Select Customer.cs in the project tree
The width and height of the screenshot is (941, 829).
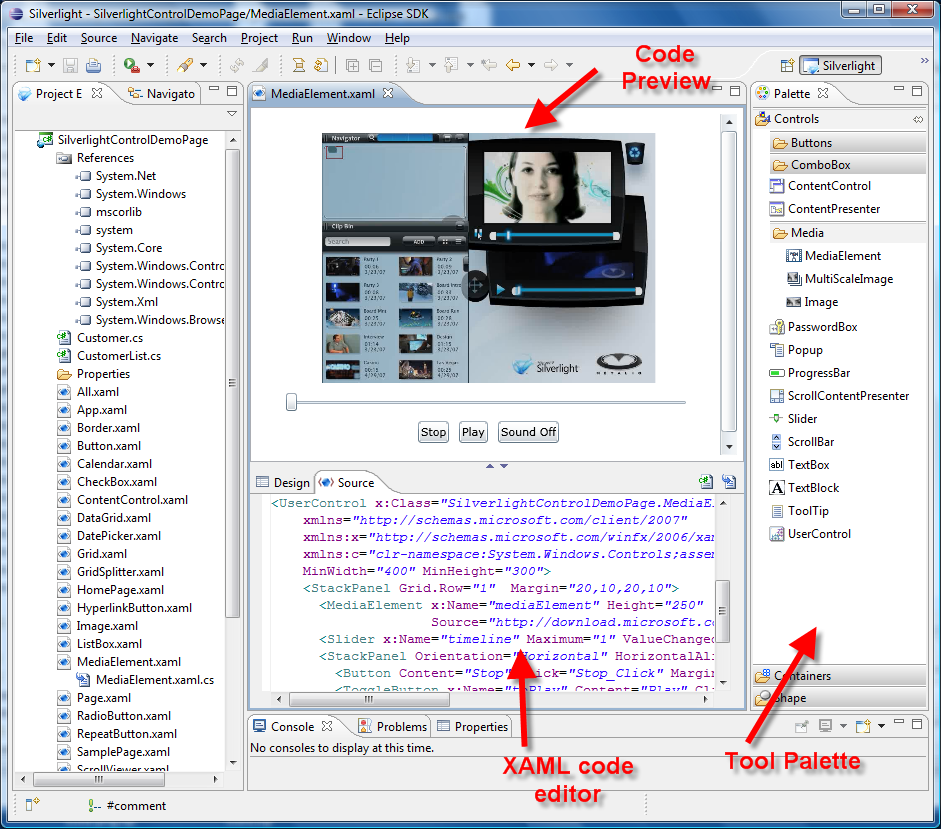click(x=109, y=338)
